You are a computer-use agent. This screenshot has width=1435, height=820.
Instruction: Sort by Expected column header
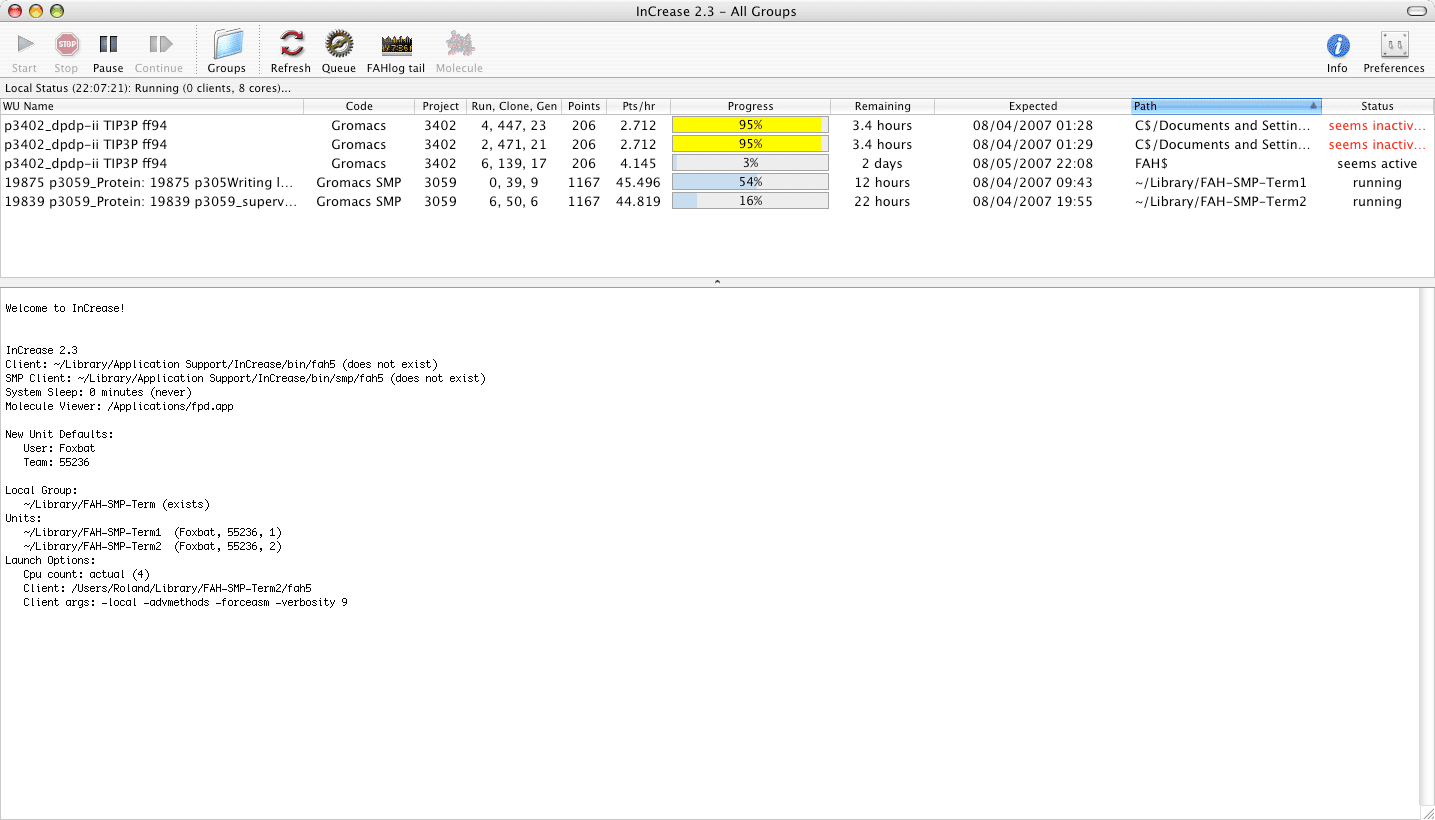pos(1033,106)
